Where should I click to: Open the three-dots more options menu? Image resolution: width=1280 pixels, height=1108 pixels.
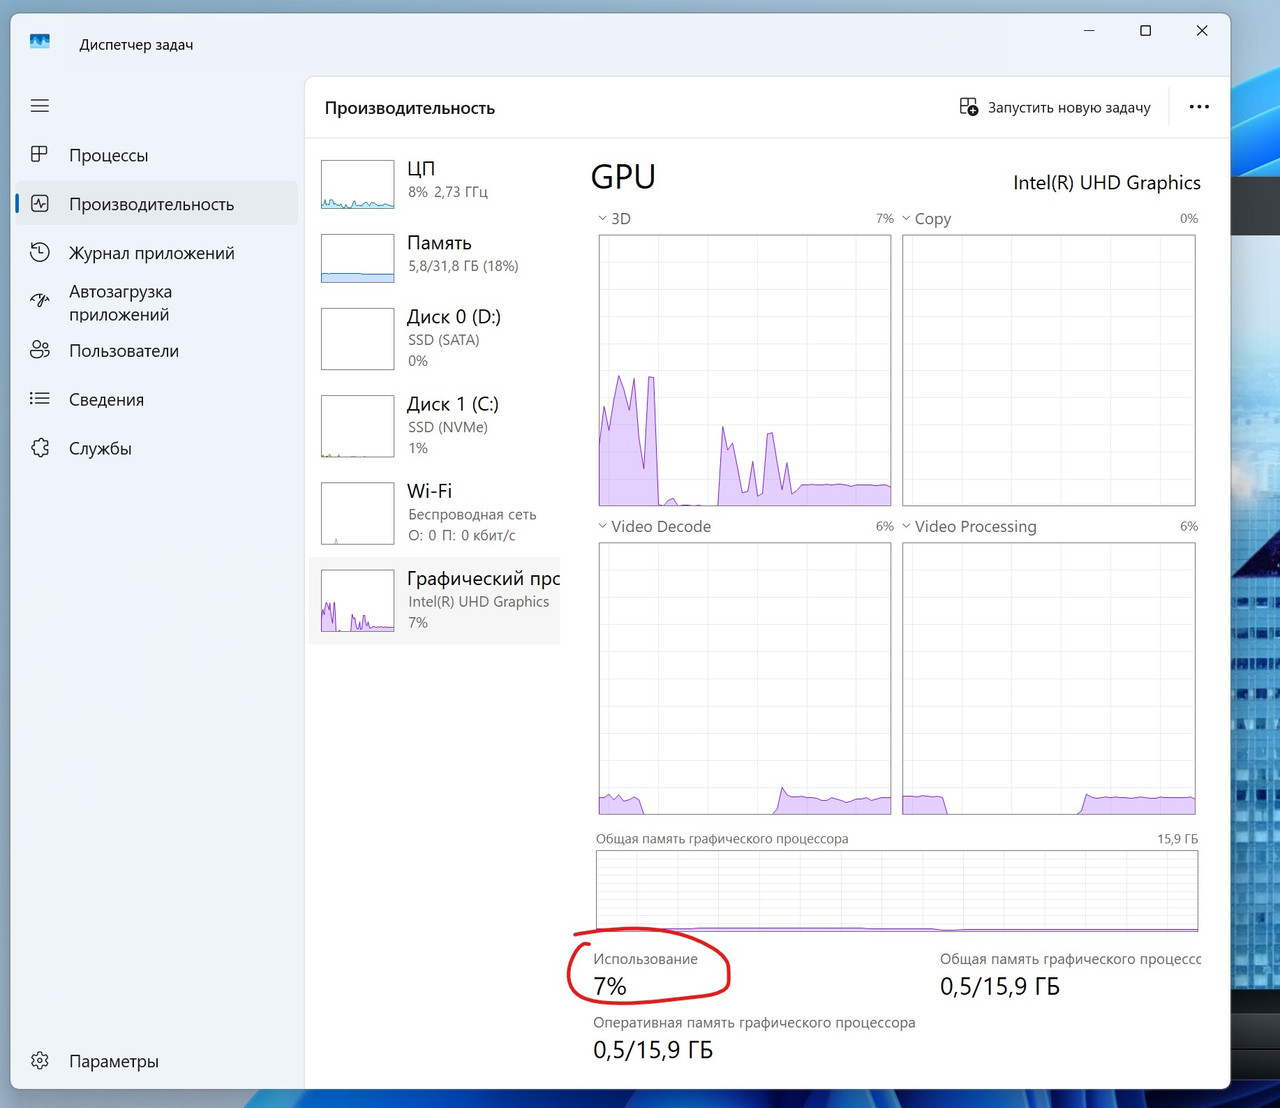[1199, 107]
